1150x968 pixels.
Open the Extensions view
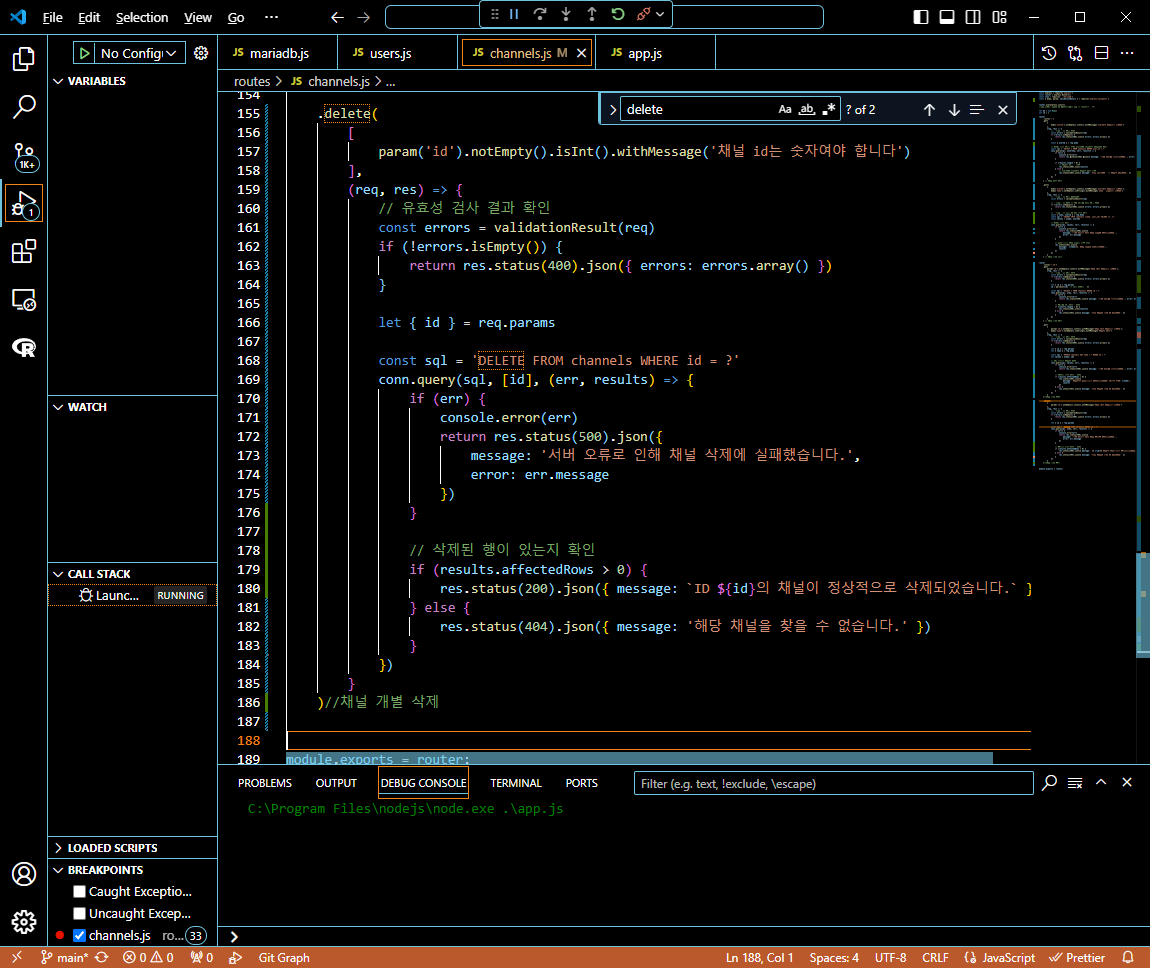coord(23,252)
